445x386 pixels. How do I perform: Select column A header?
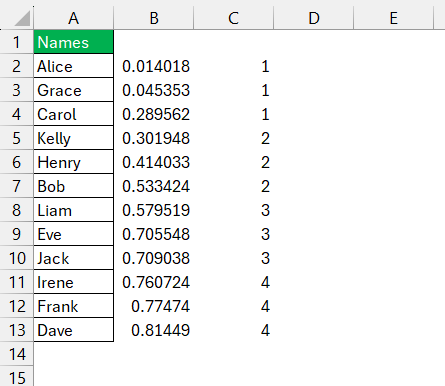point(74,18)
